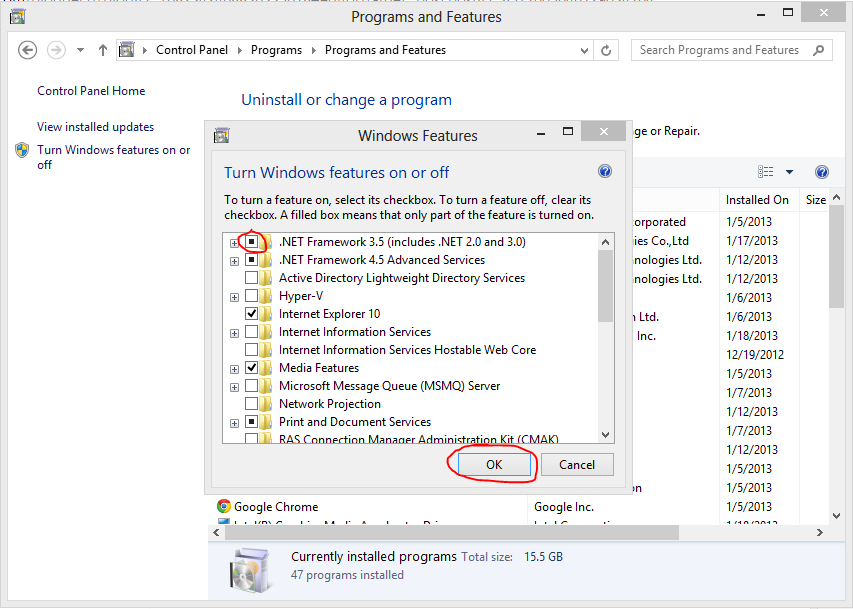The width and height of the screenshot is (853, 609).
Task: Toggle the .NET Framework 4.5 Advanced Services checkbox
Action: pos(251,260)
